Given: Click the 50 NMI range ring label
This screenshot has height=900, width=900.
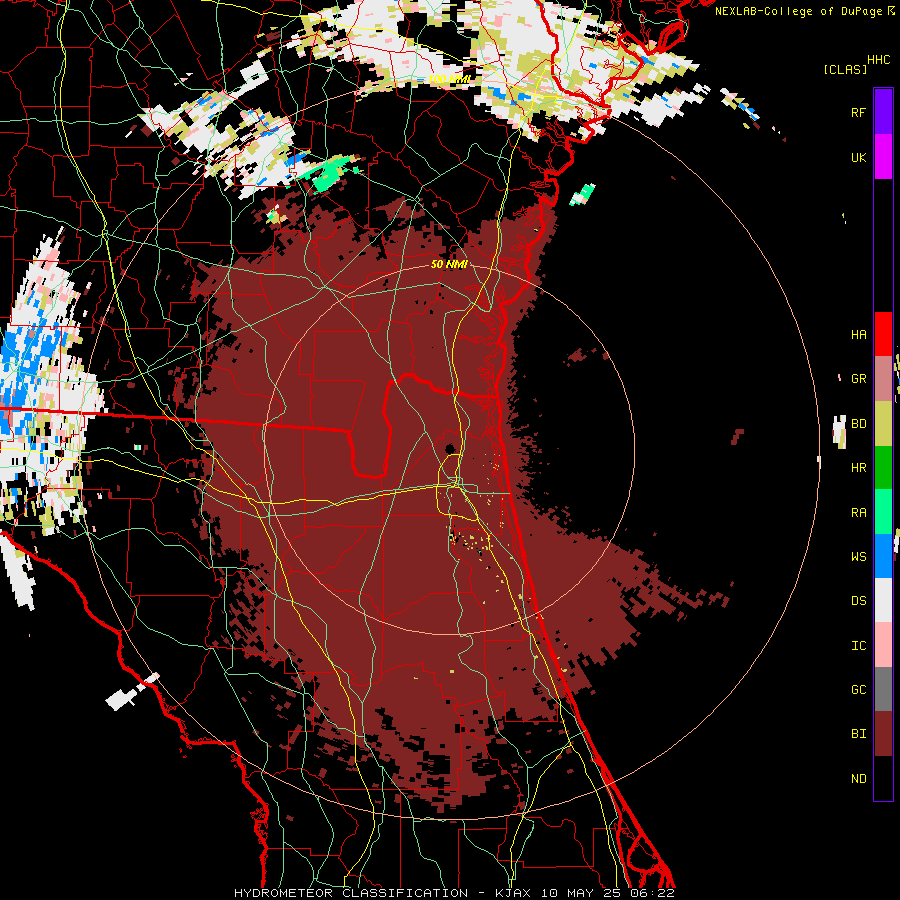Looking at the screenshot, I should coord(449,265).
